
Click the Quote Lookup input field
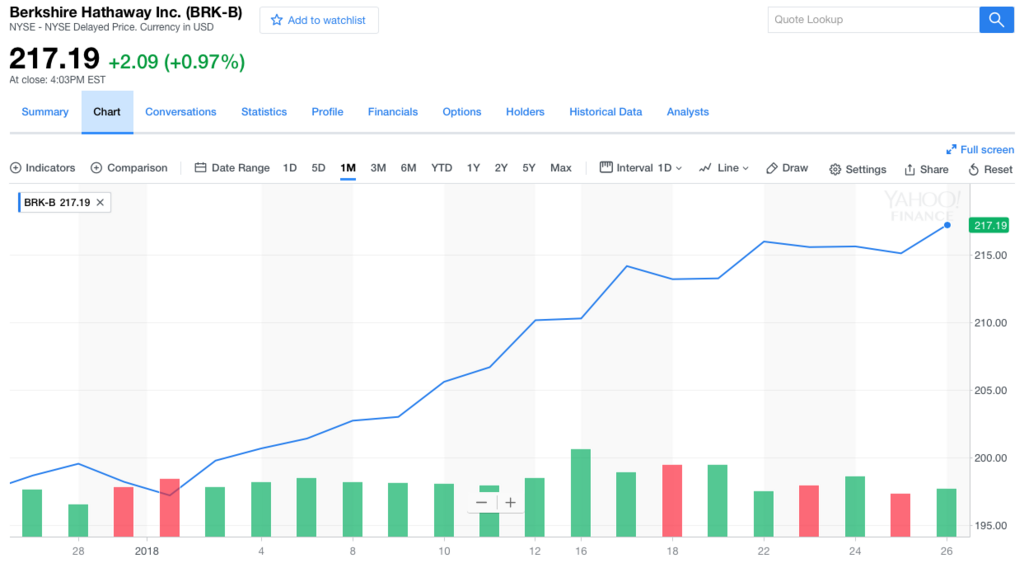tap(873, 20)
